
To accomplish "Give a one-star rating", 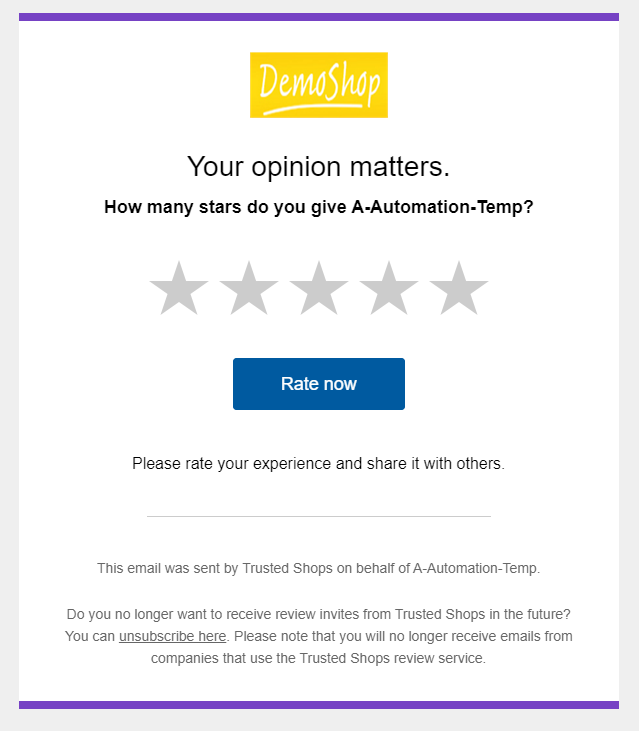I will coord(179,289).
